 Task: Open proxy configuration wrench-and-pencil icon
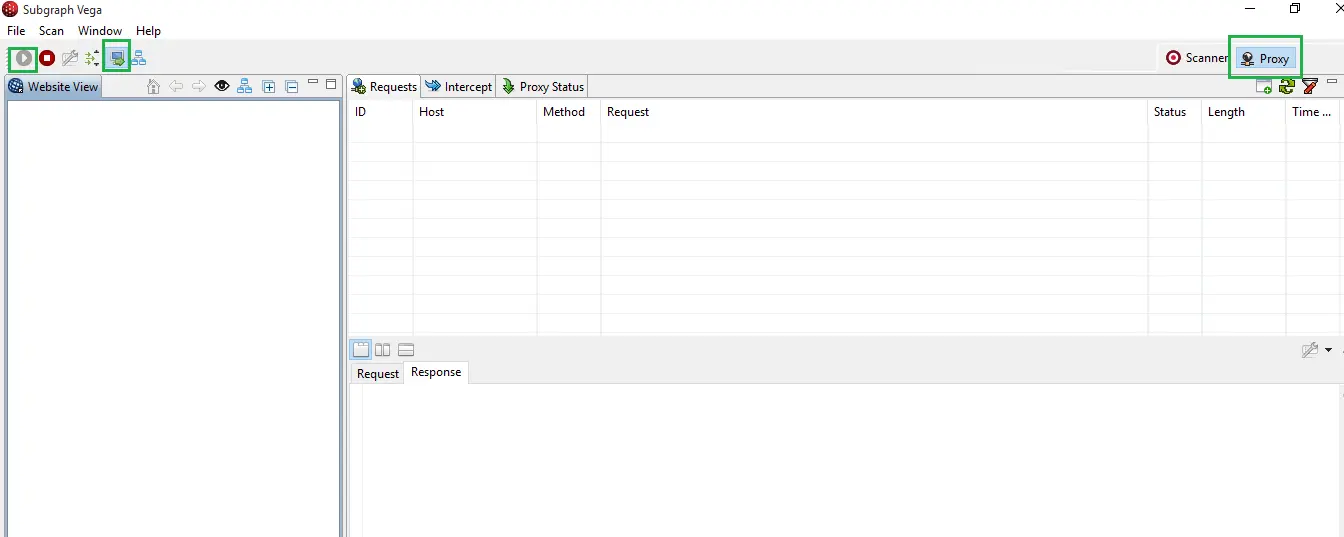(x=70, y=59)
